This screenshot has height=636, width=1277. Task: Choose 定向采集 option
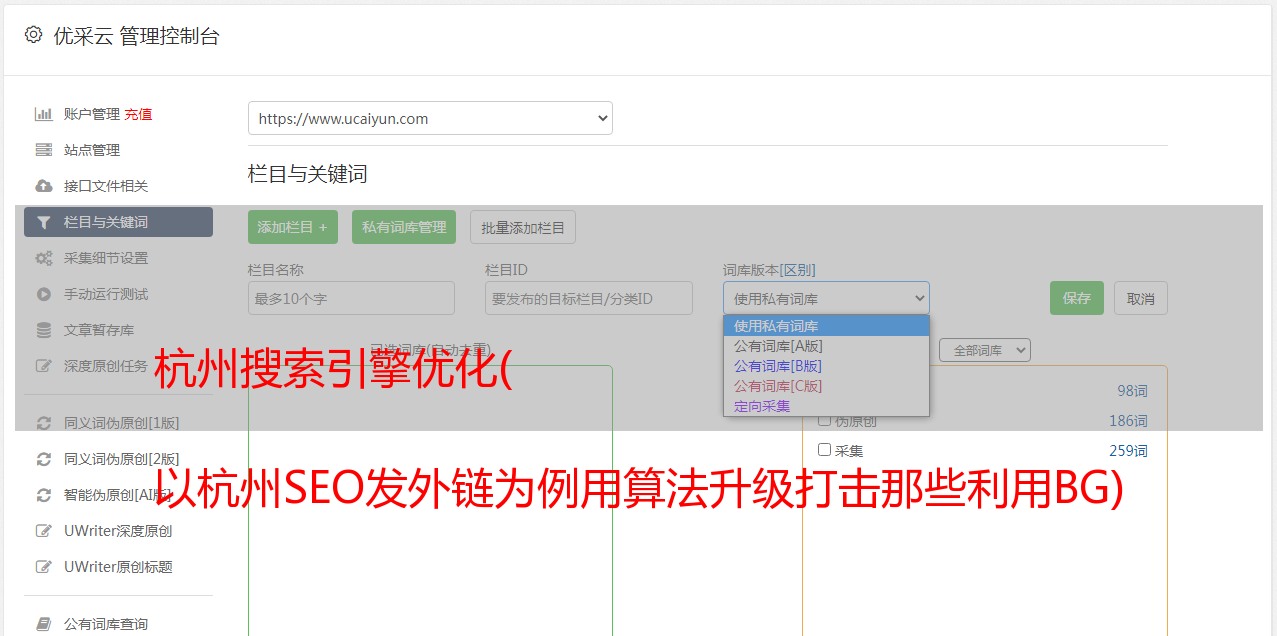(826, 406)
